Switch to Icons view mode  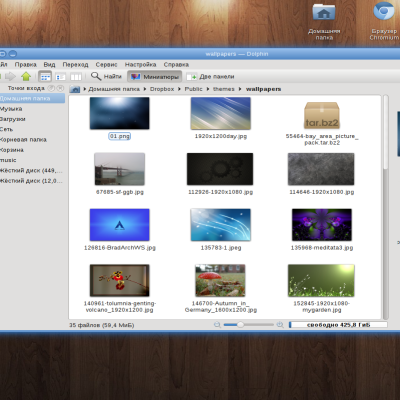pos(45,77)
